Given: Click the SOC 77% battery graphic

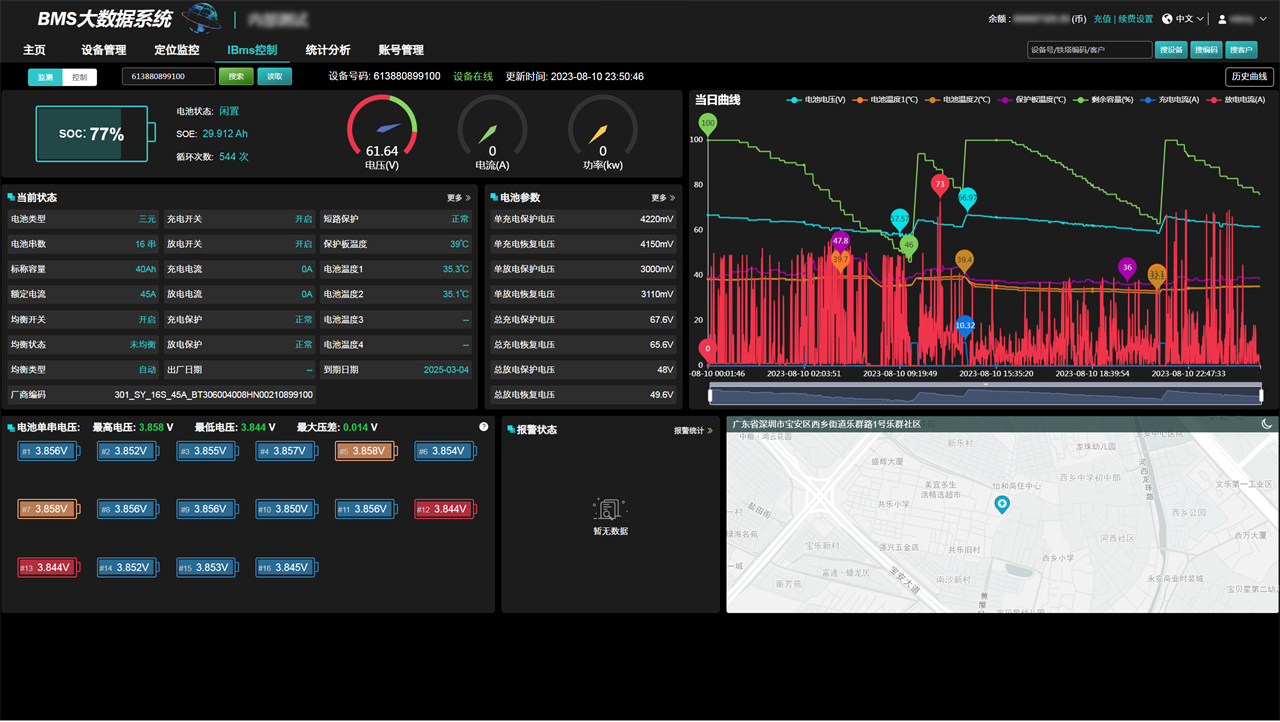Looking at the screenshot, I should [96, 134].
